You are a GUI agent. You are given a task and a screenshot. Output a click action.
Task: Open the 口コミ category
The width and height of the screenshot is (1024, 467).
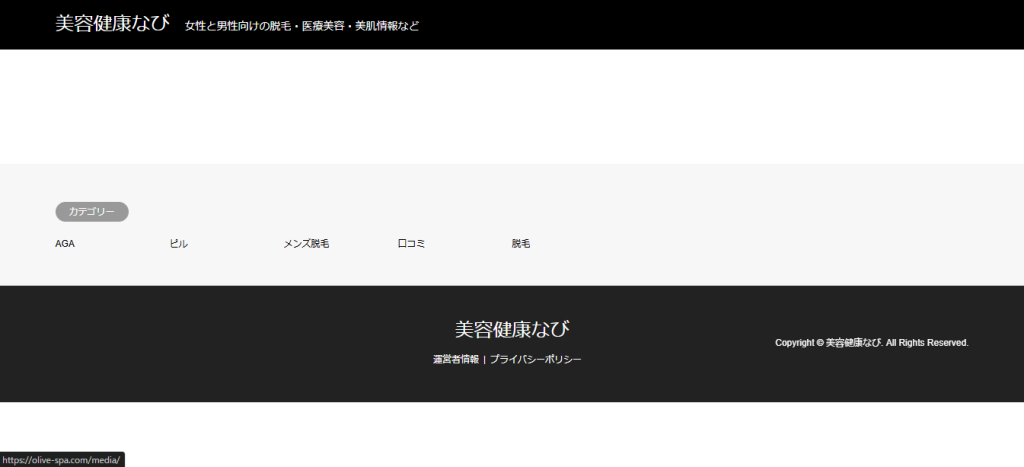point(411,244)
